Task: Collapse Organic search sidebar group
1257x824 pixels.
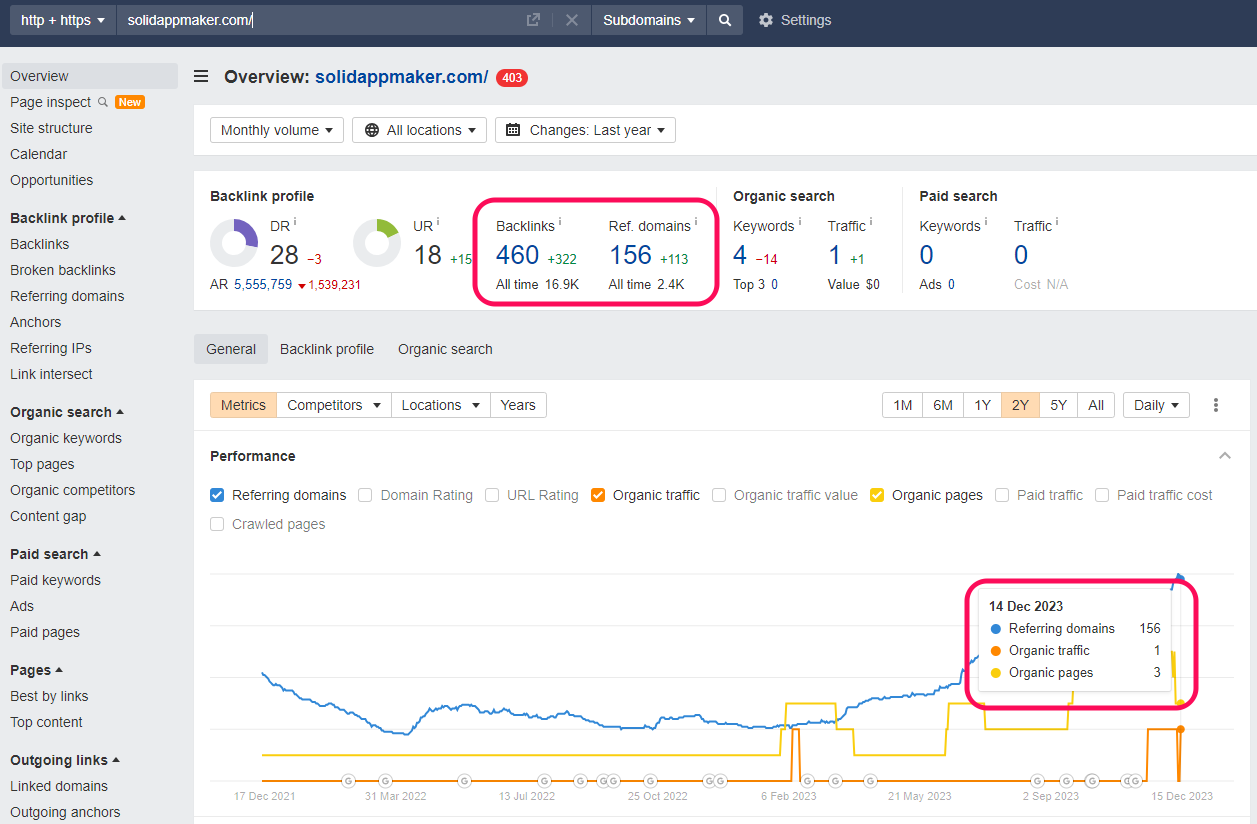Action: click(67, 412)
